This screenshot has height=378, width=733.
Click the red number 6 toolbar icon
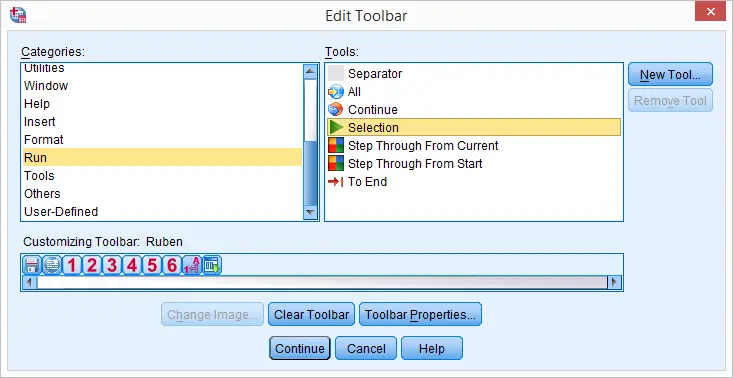point(172,265)
